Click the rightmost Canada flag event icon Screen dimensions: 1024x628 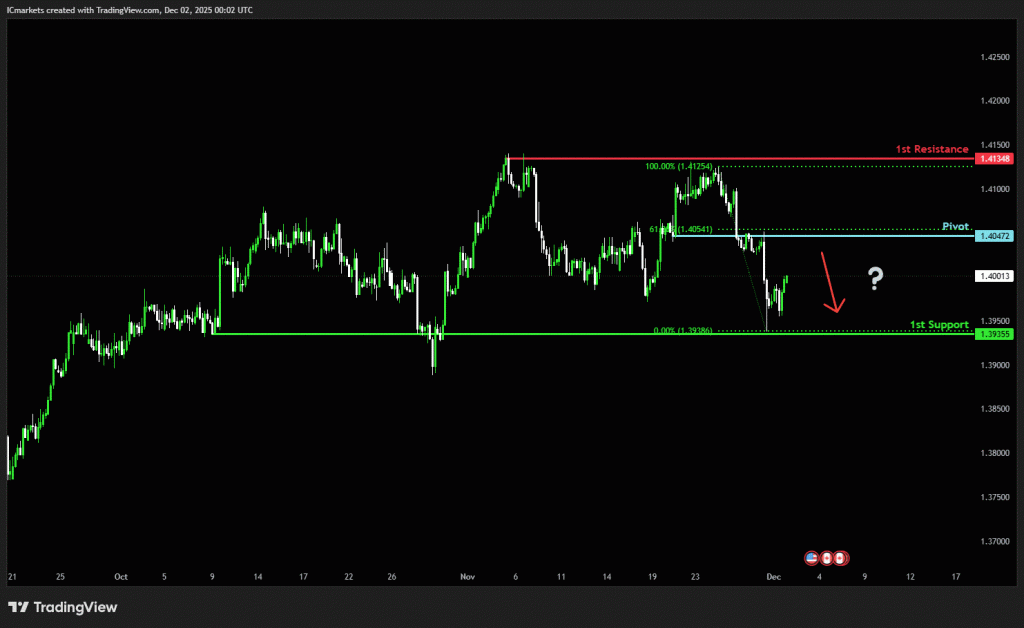coord(841,556)
